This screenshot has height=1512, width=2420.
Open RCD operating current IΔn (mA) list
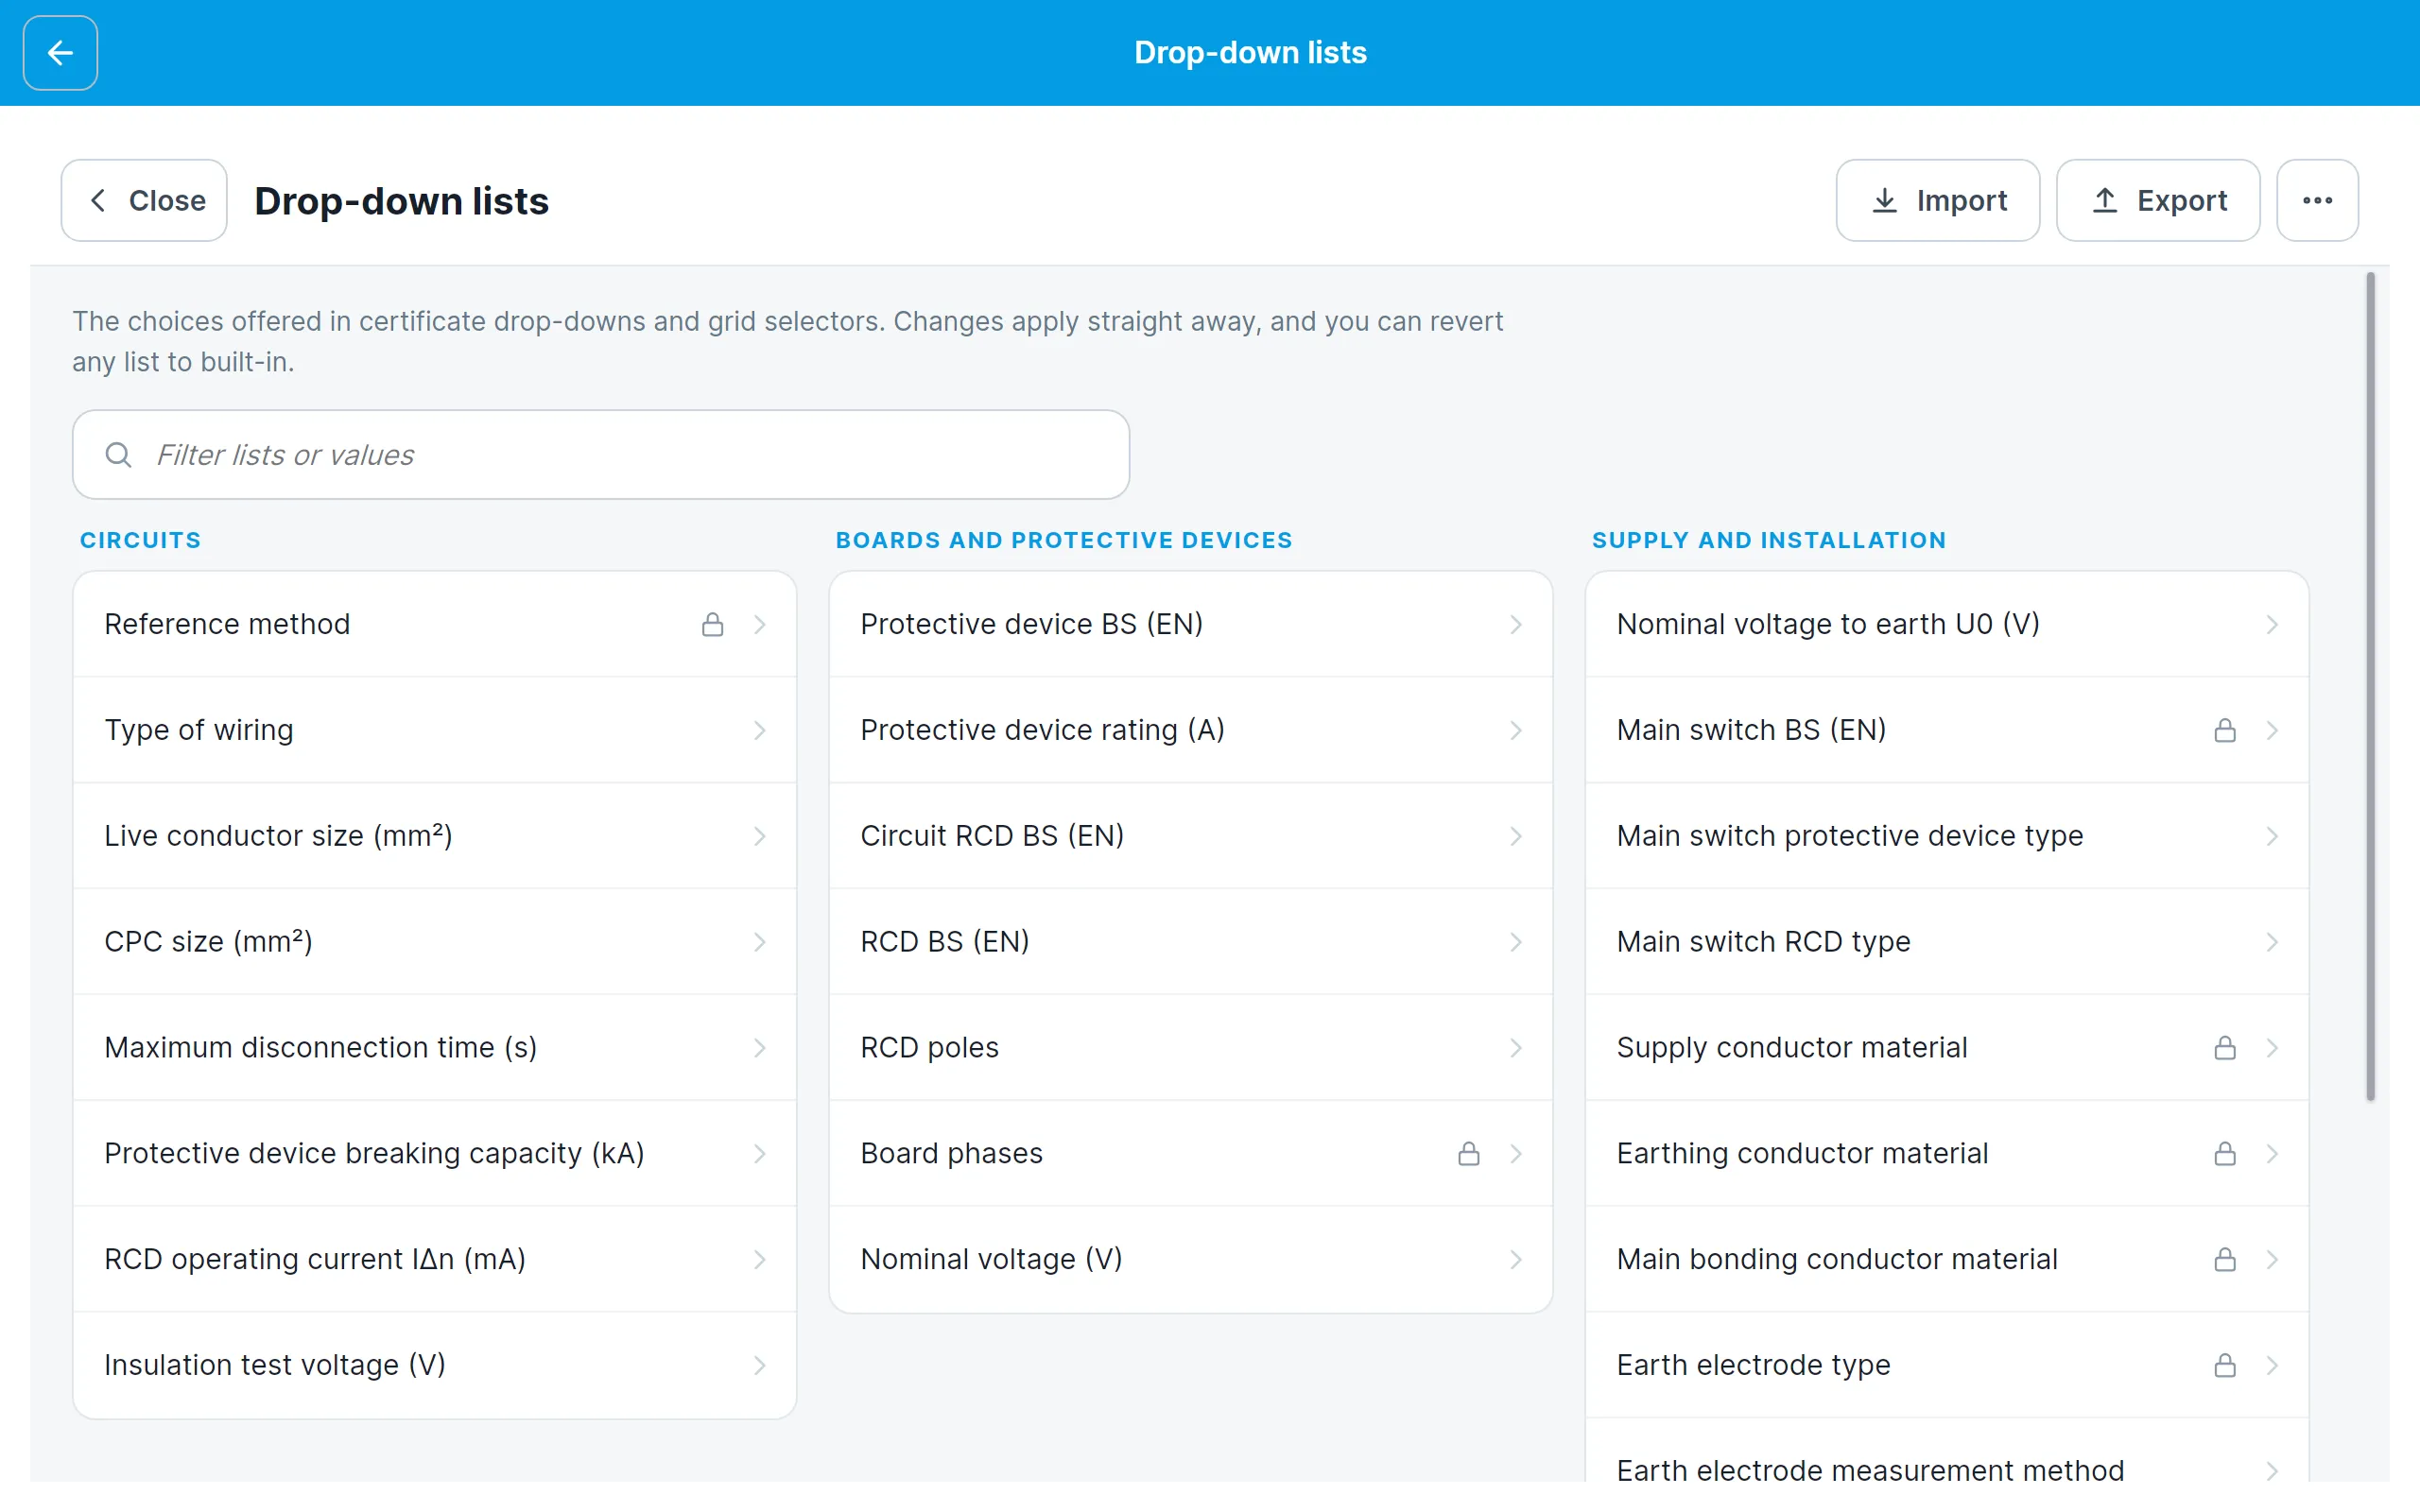tap(435, 1259)
